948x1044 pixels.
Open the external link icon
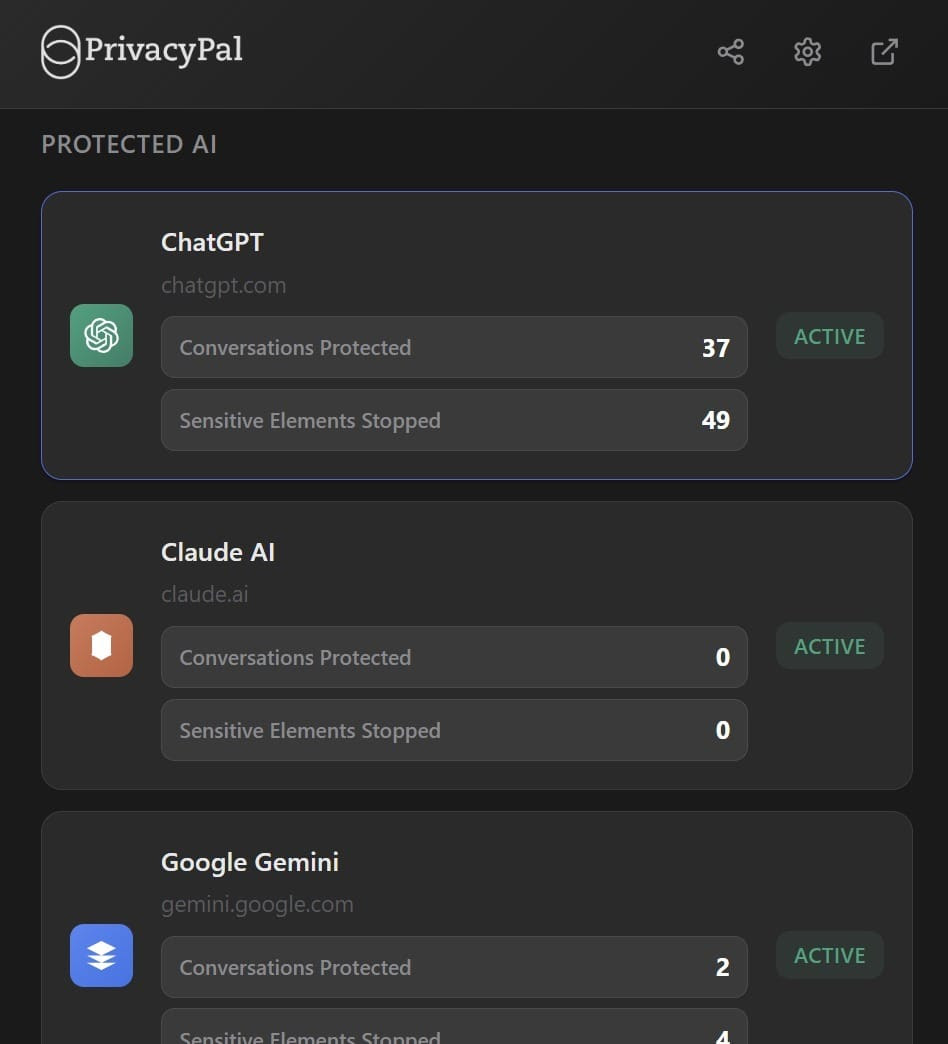(x=883, y=52)
